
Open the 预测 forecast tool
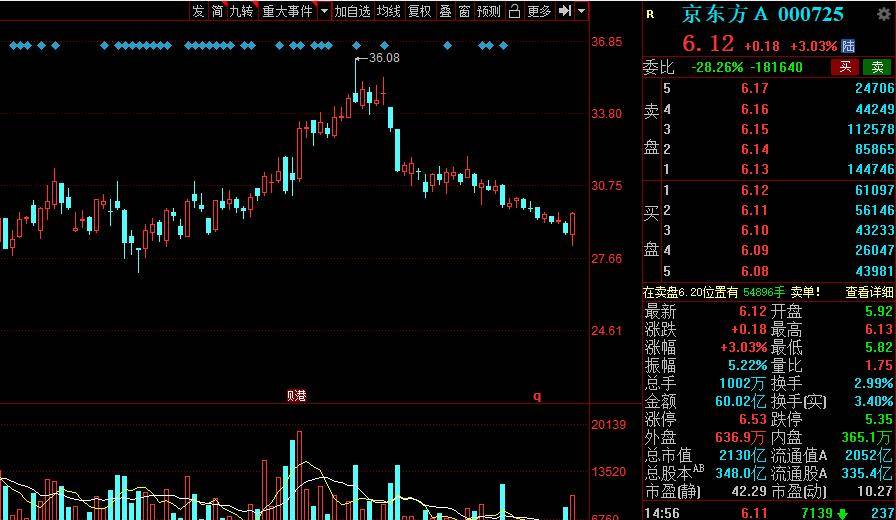(489, 11)
